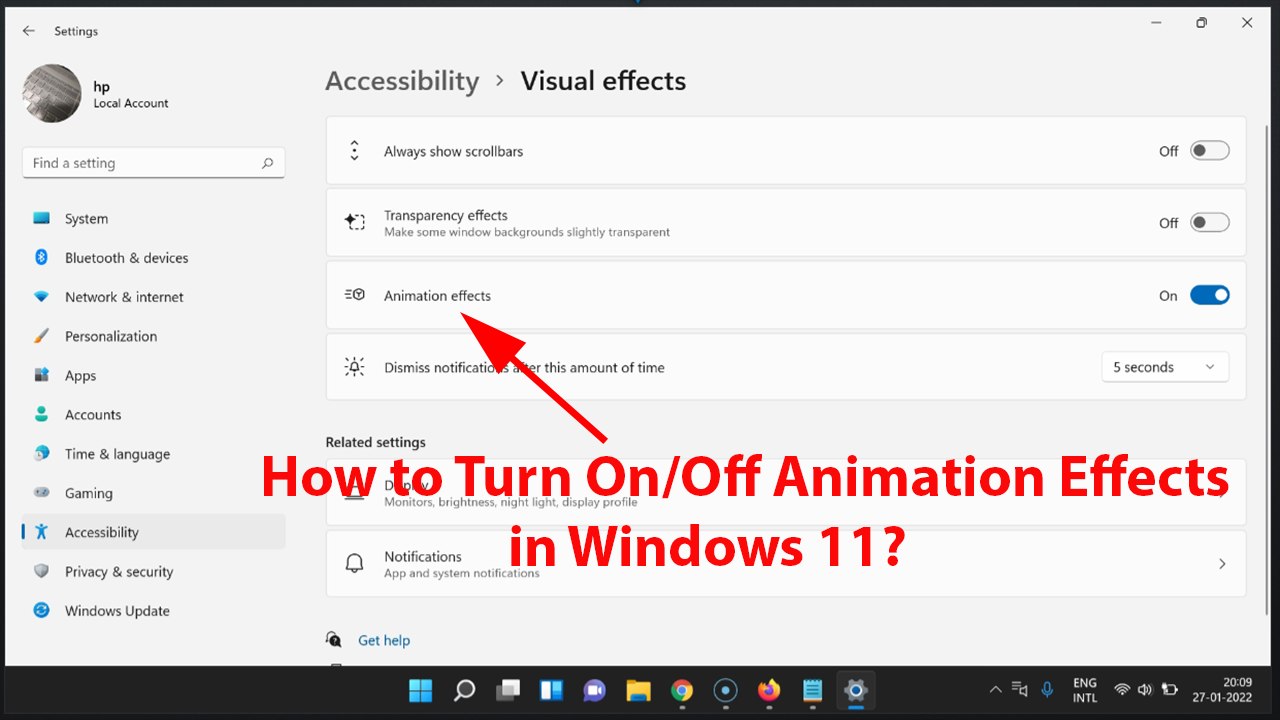The width and height of the screenshot is (1280, 720).
Task: Open the Apps settings category
Action: 153,376
